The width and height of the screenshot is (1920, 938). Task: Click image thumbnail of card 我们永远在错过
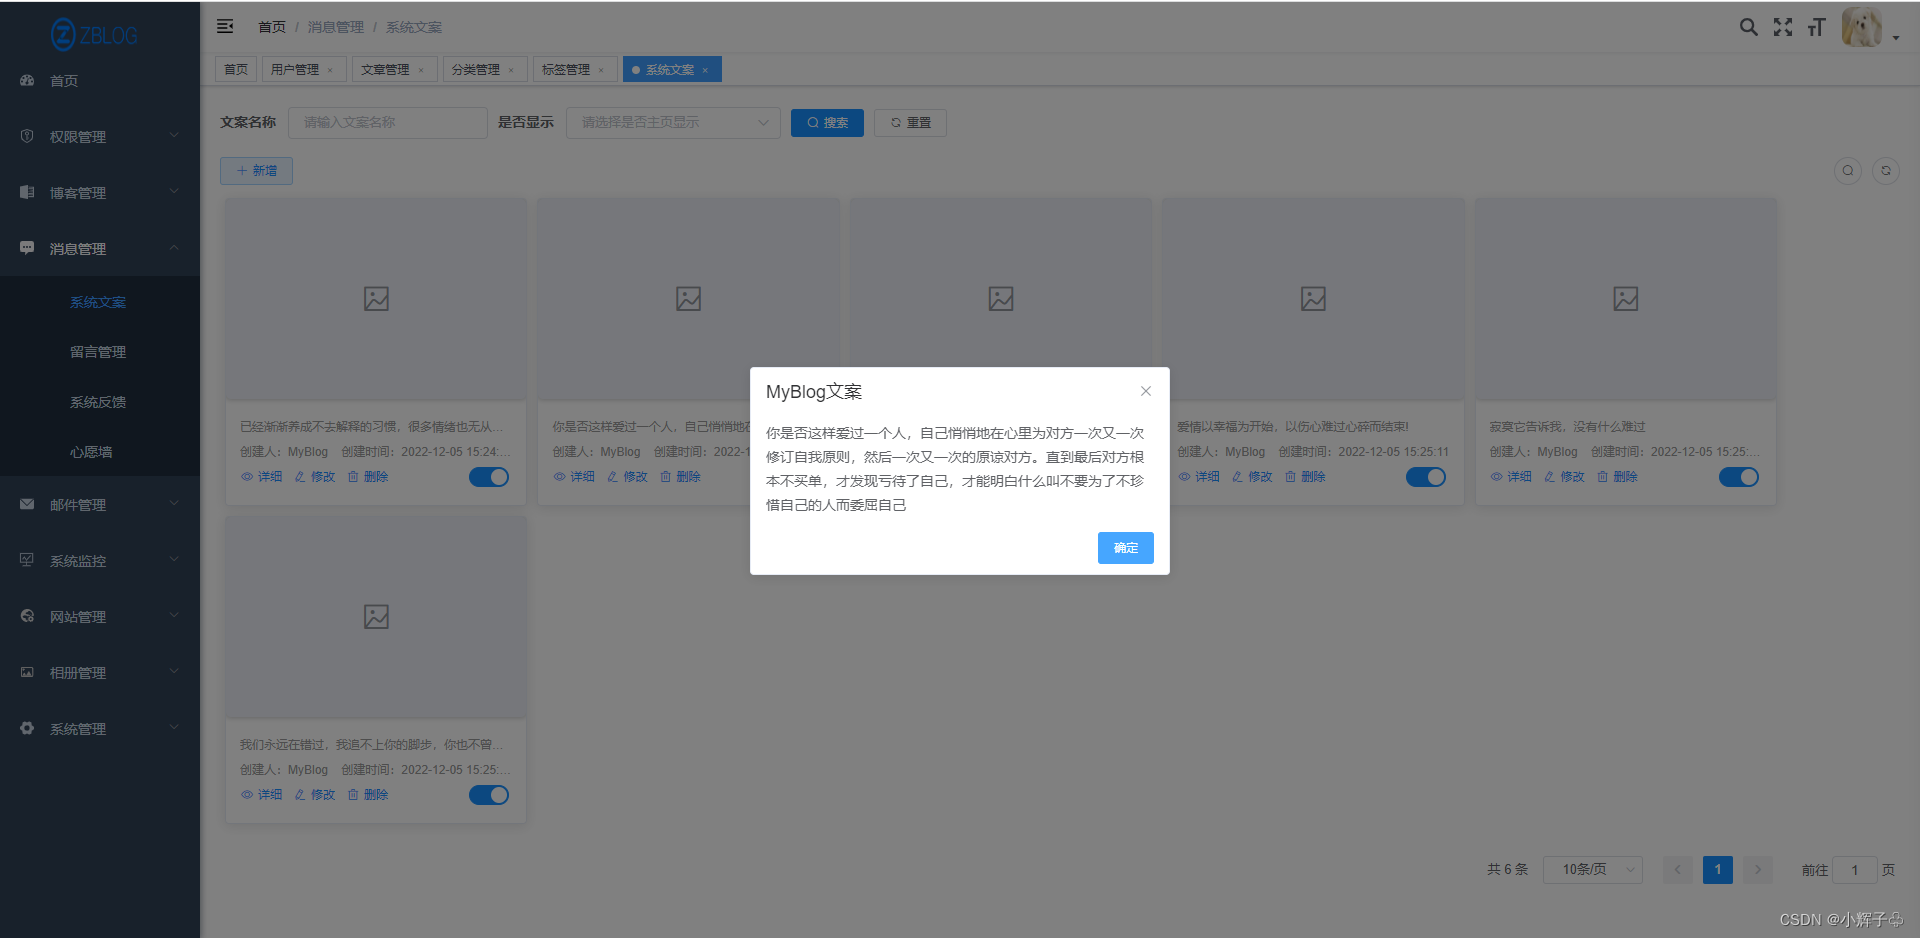tap(376, 617)
